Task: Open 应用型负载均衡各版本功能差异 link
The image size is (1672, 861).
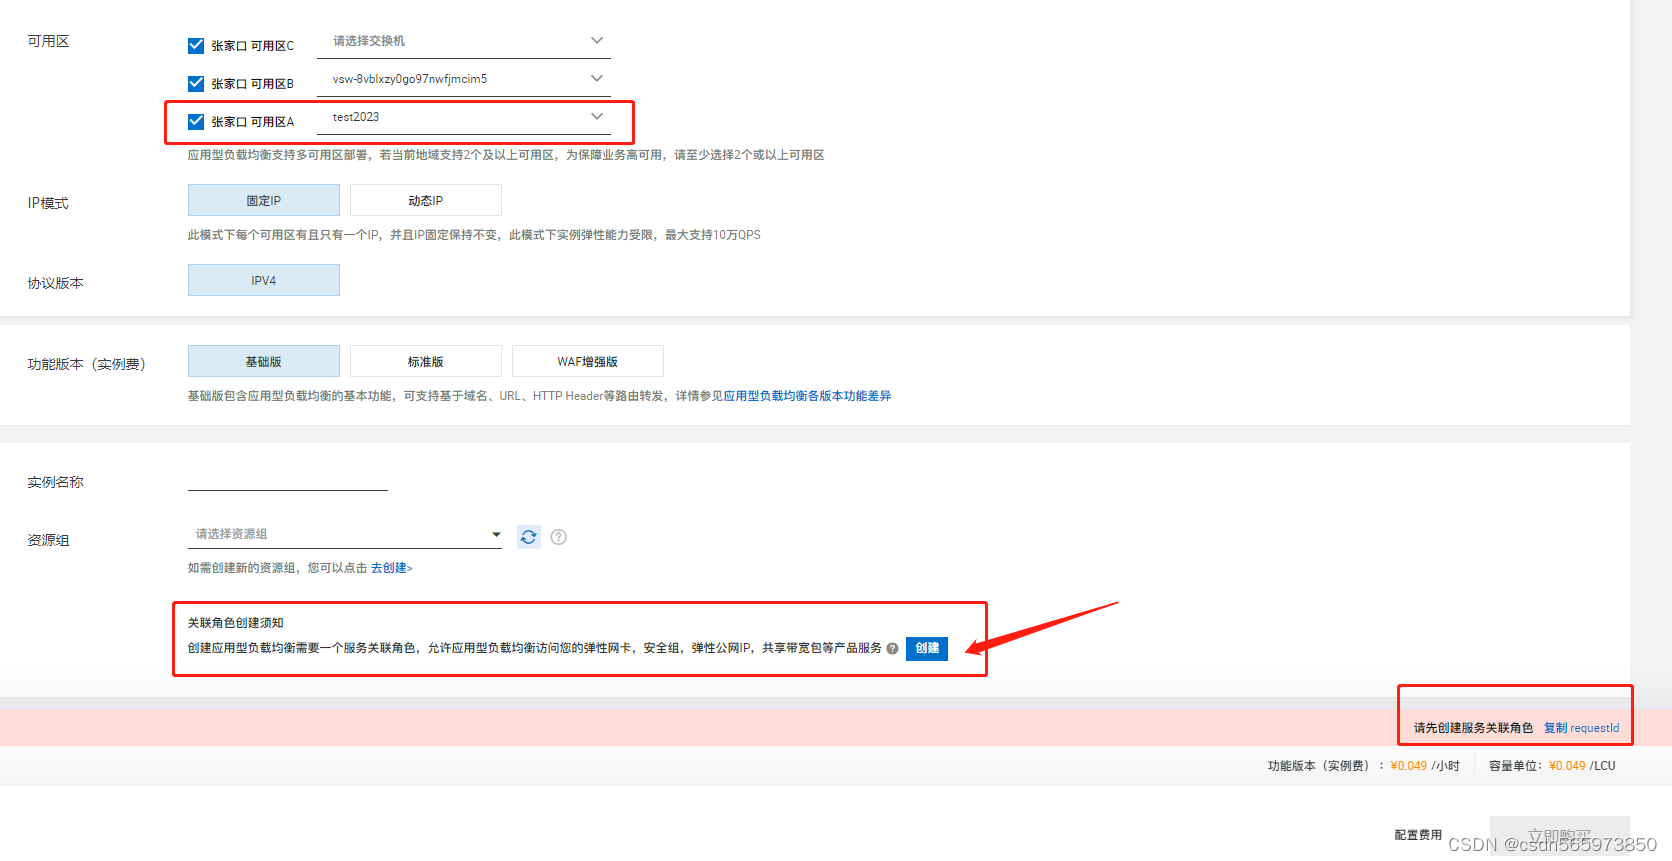Action: point(807,396)
